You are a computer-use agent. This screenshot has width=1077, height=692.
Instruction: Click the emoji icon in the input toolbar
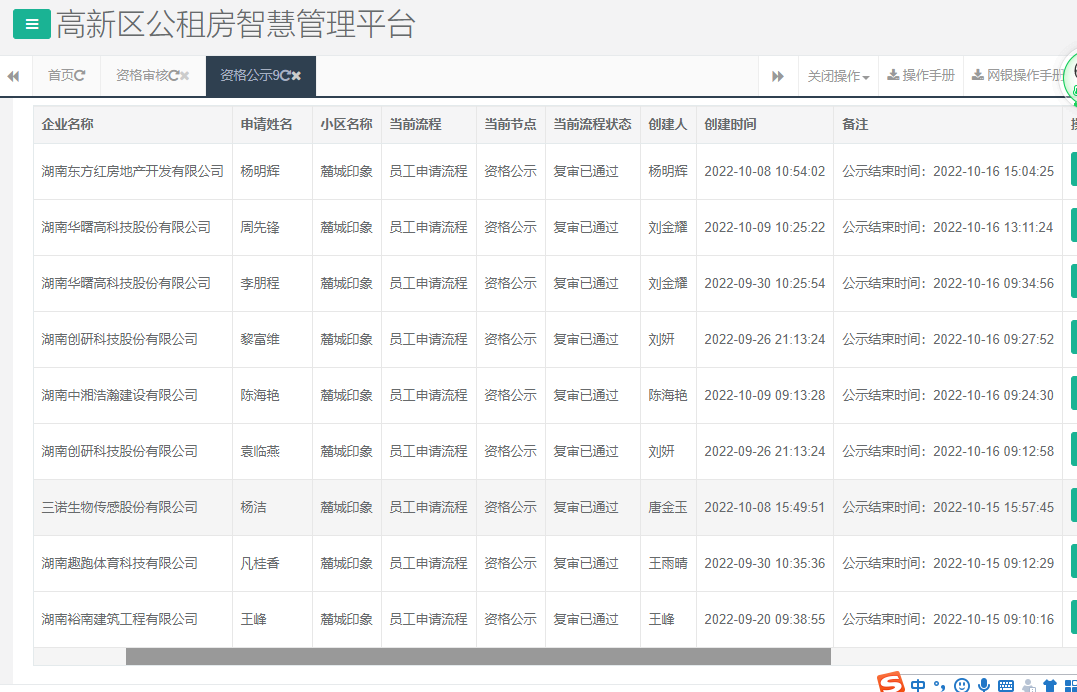pos(962,684)
